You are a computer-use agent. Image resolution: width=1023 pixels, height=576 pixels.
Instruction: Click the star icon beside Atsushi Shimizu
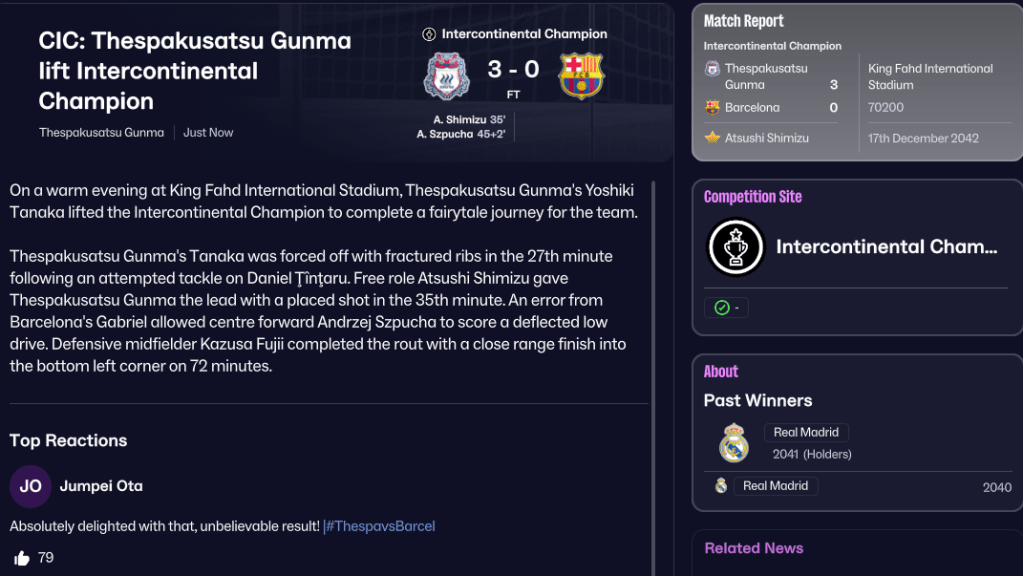point(712,138)
